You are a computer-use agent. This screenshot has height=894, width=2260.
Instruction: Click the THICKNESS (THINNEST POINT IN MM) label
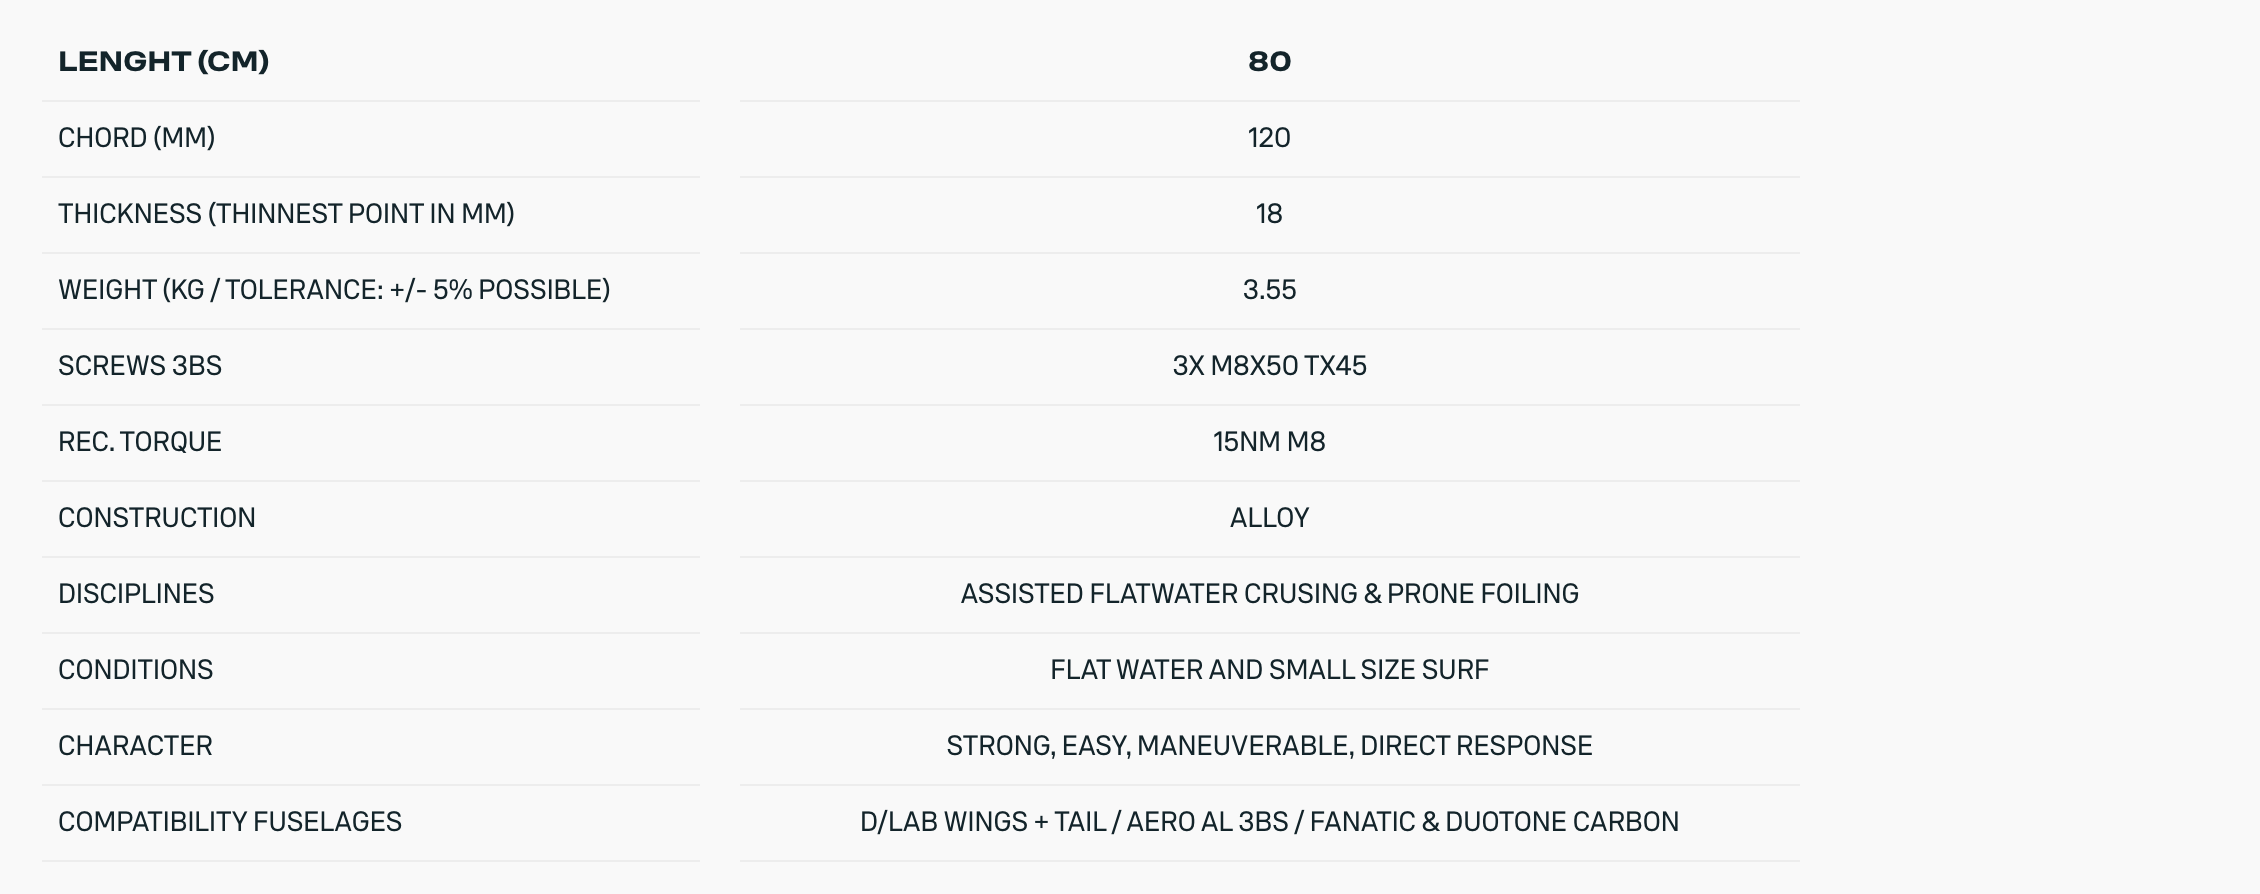[286, 214]
